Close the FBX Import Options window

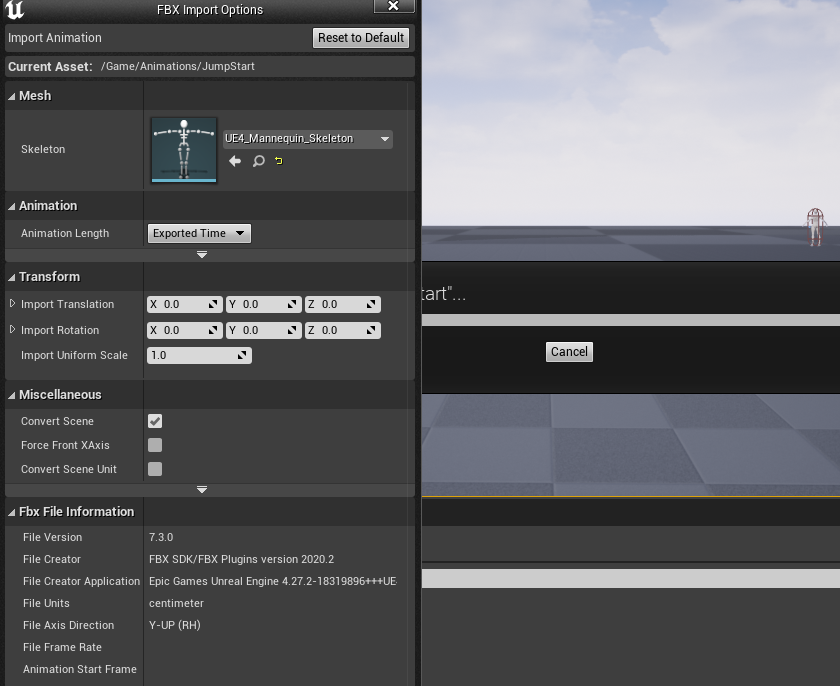(x=394, y=6)
